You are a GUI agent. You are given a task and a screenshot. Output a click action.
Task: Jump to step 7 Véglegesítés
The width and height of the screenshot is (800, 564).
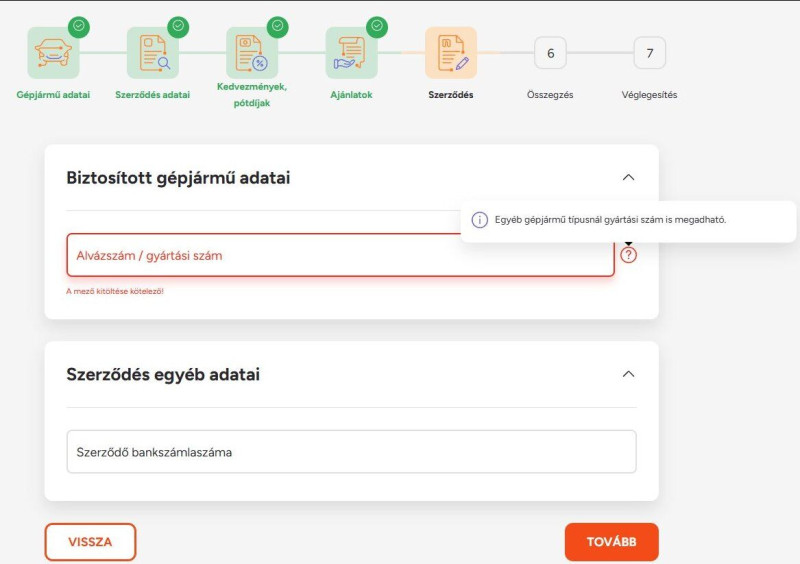click(649, 53)
